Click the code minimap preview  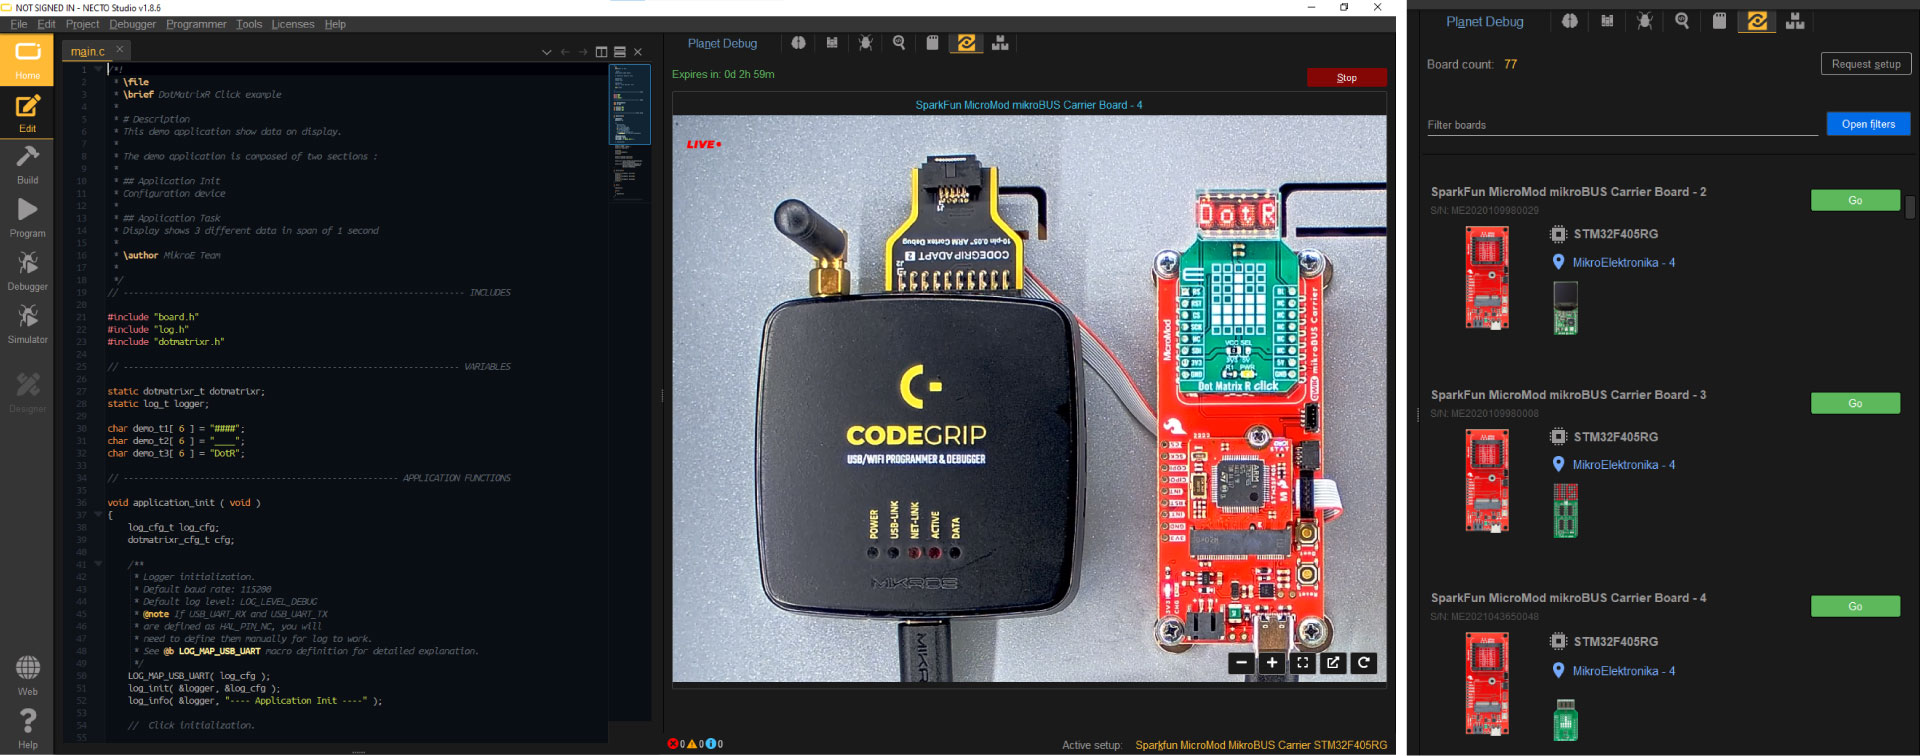pos(630,105)
